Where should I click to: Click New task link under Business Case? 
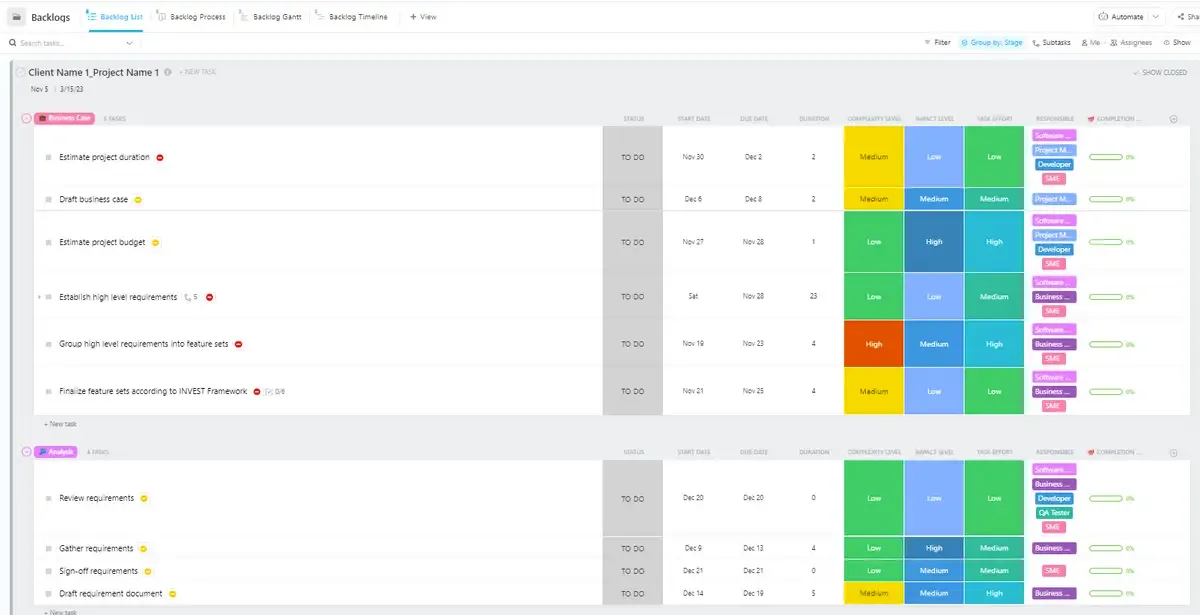(x=61, y=424)
